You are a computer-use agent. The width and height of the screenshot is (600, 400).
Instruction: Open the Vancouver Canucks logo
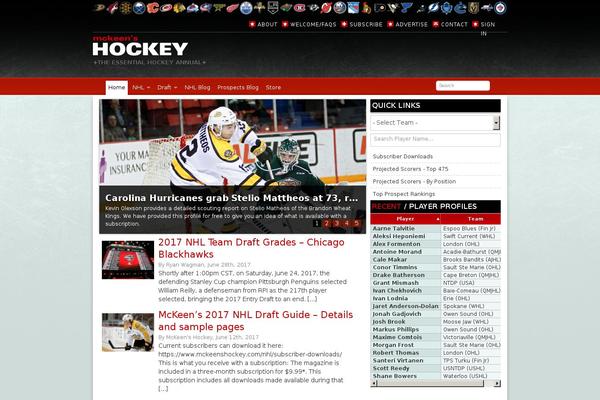tap(460, 8)
